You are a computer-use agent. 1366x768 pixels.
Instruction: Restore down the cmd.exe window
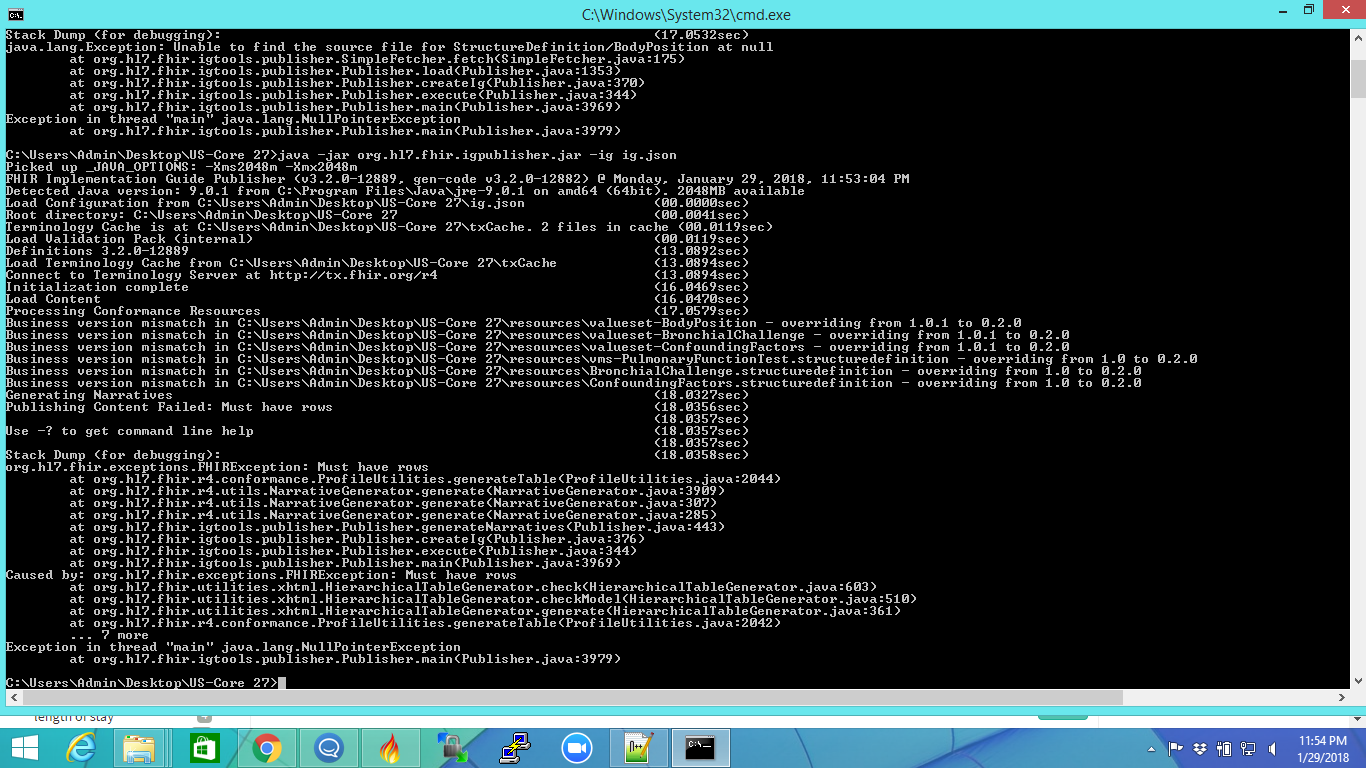point(1308,11)
